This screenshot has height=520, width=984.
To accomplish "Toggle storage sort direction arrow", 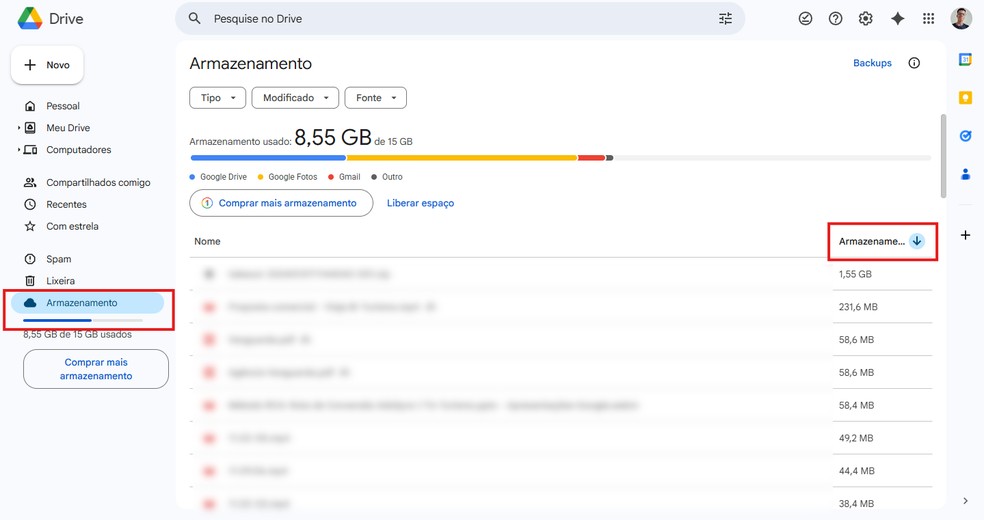I will [x=917, y=241].
